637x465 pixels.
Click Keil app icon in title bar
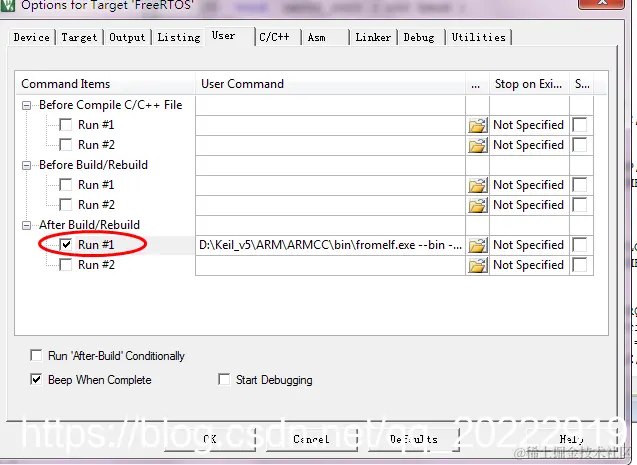(x=8, y=5)
